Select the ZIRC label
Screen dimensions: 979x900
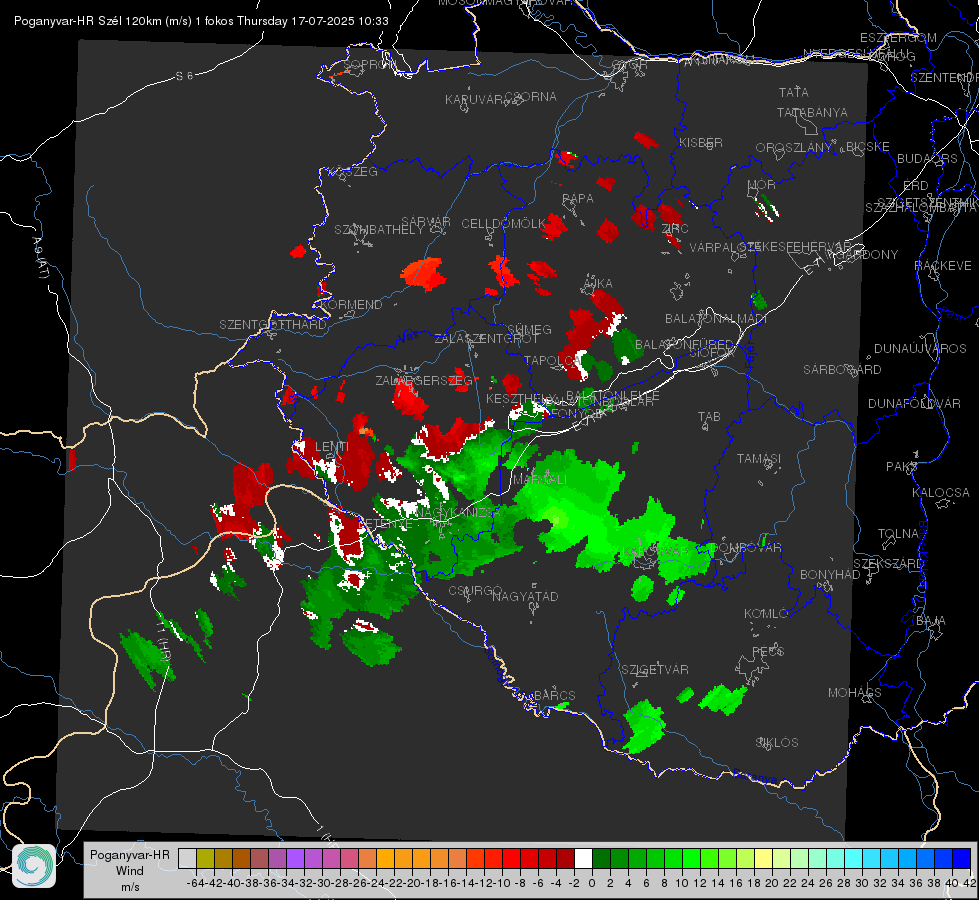pyautogui.click(x=675, y=229)
